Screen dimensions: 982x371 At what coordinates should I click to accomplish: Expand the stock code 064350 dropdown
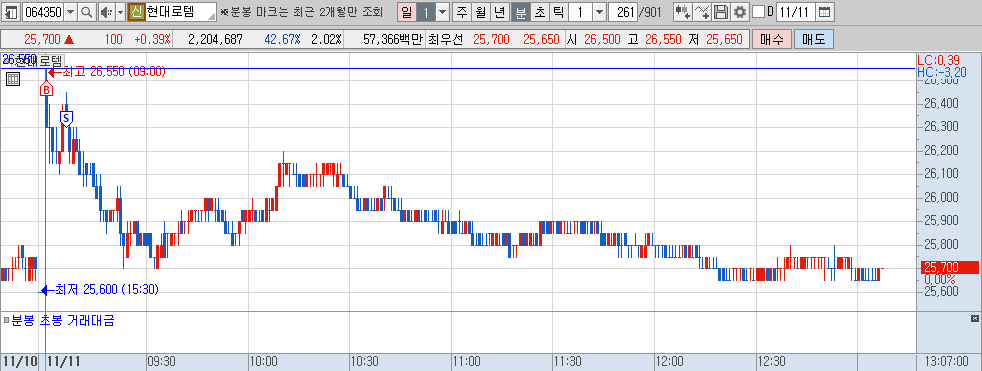pyautogui.click(x=70, y=12)
